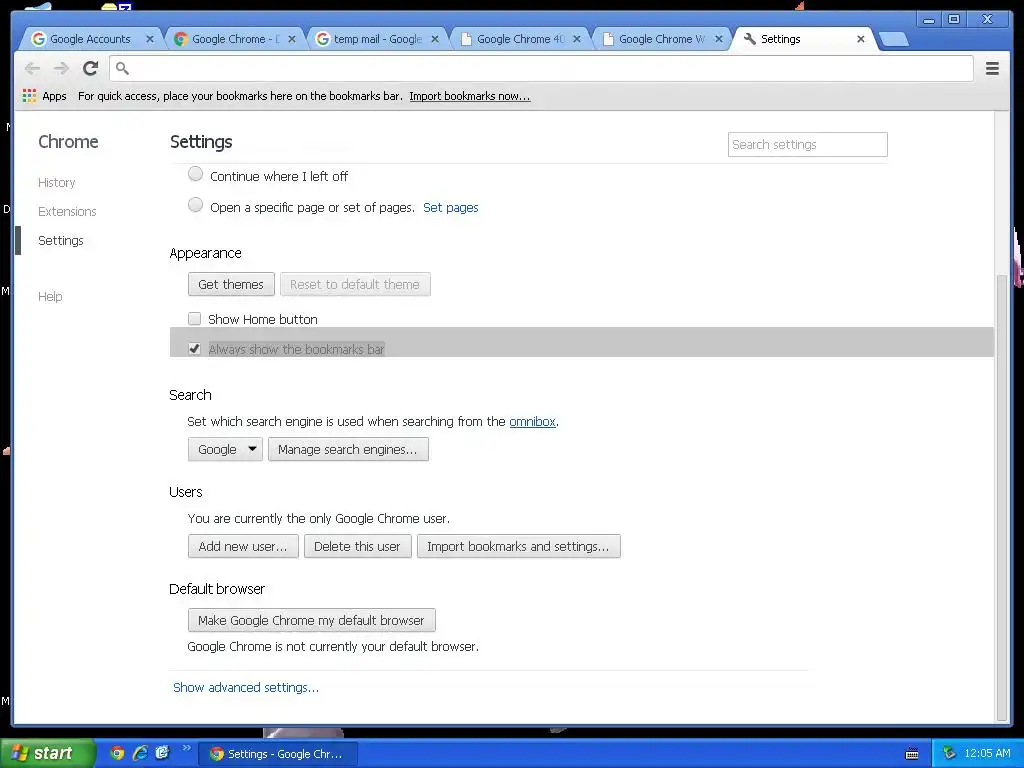The image size is (1024, 768).
Task: Open the Chrome hamburger menu icon
Action: pyautogui.click(x=992, y=68)
